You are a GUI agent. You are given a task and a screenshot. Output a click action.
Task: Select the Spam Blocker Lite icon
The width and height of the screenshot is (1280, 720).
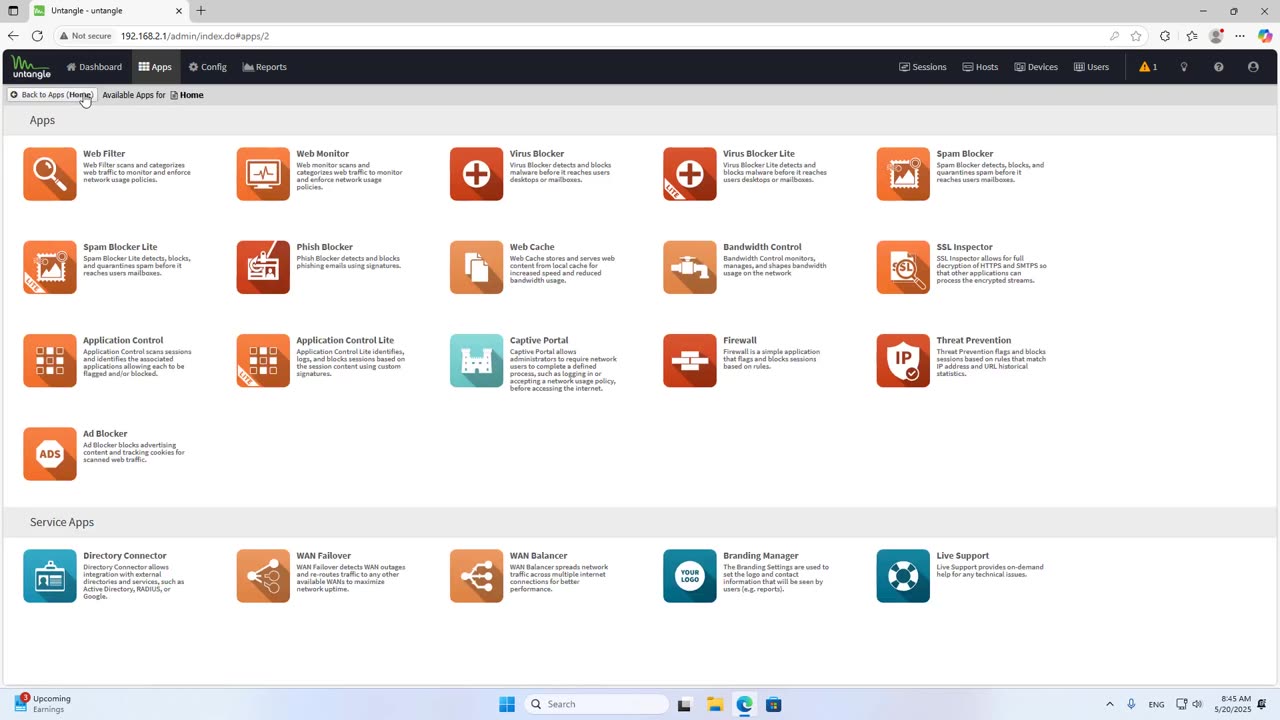click(50, 267)
